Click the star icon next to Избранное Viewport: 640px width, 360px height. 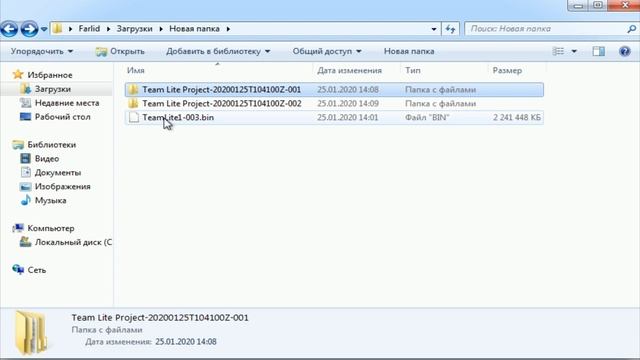(18, 74)
